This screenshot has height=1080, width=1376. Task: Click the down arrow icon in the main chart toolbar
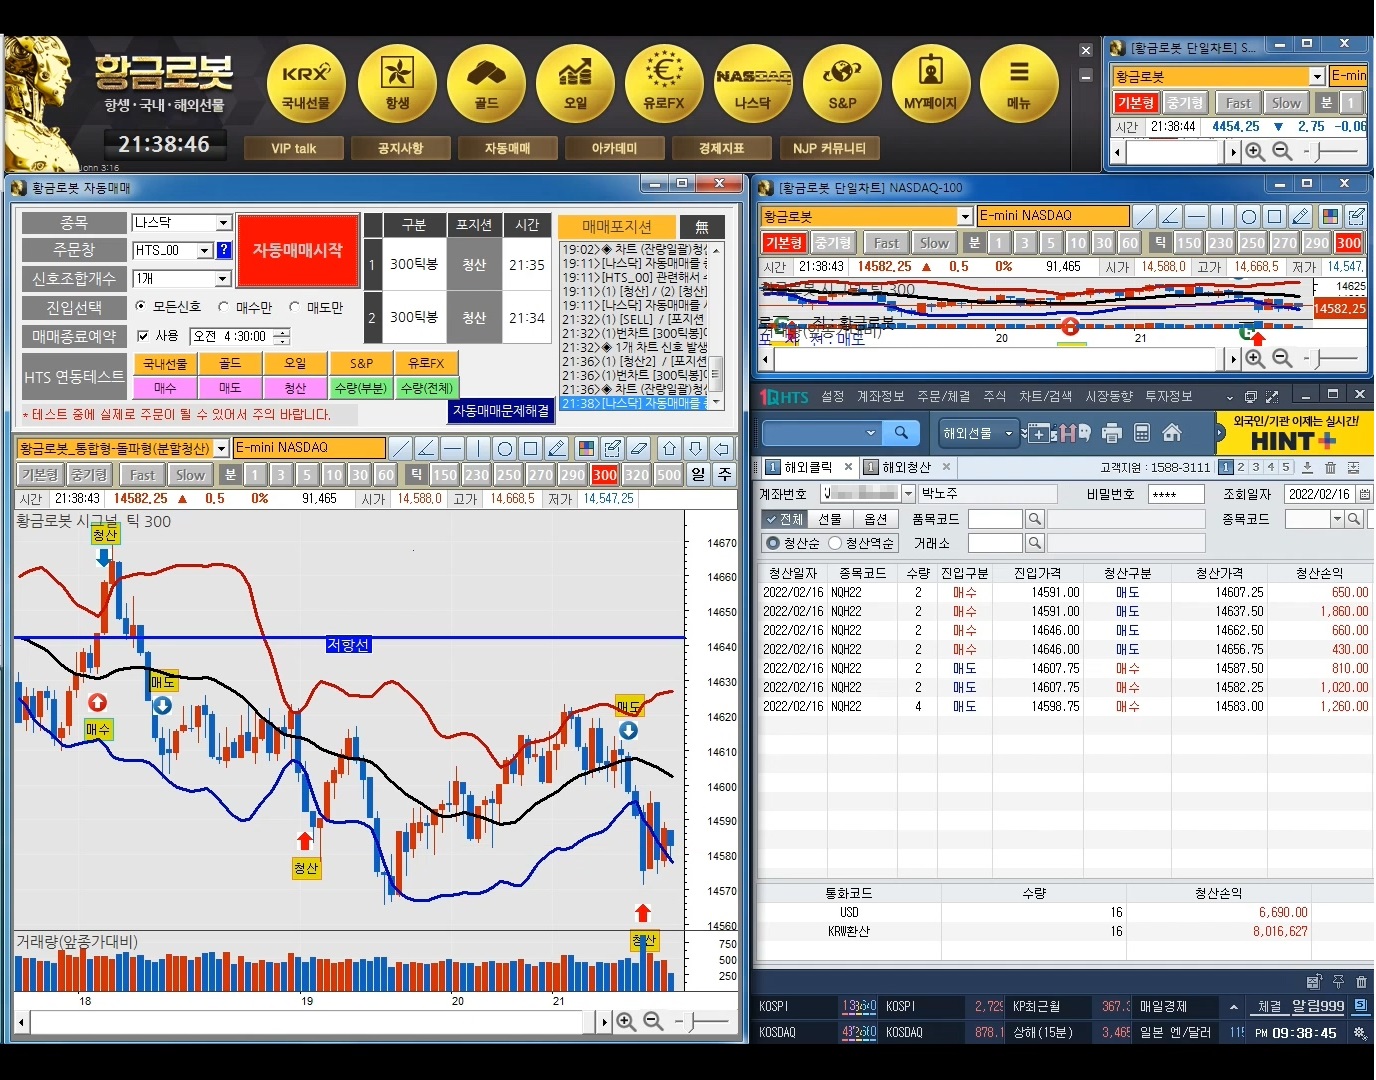coord(696,448)
